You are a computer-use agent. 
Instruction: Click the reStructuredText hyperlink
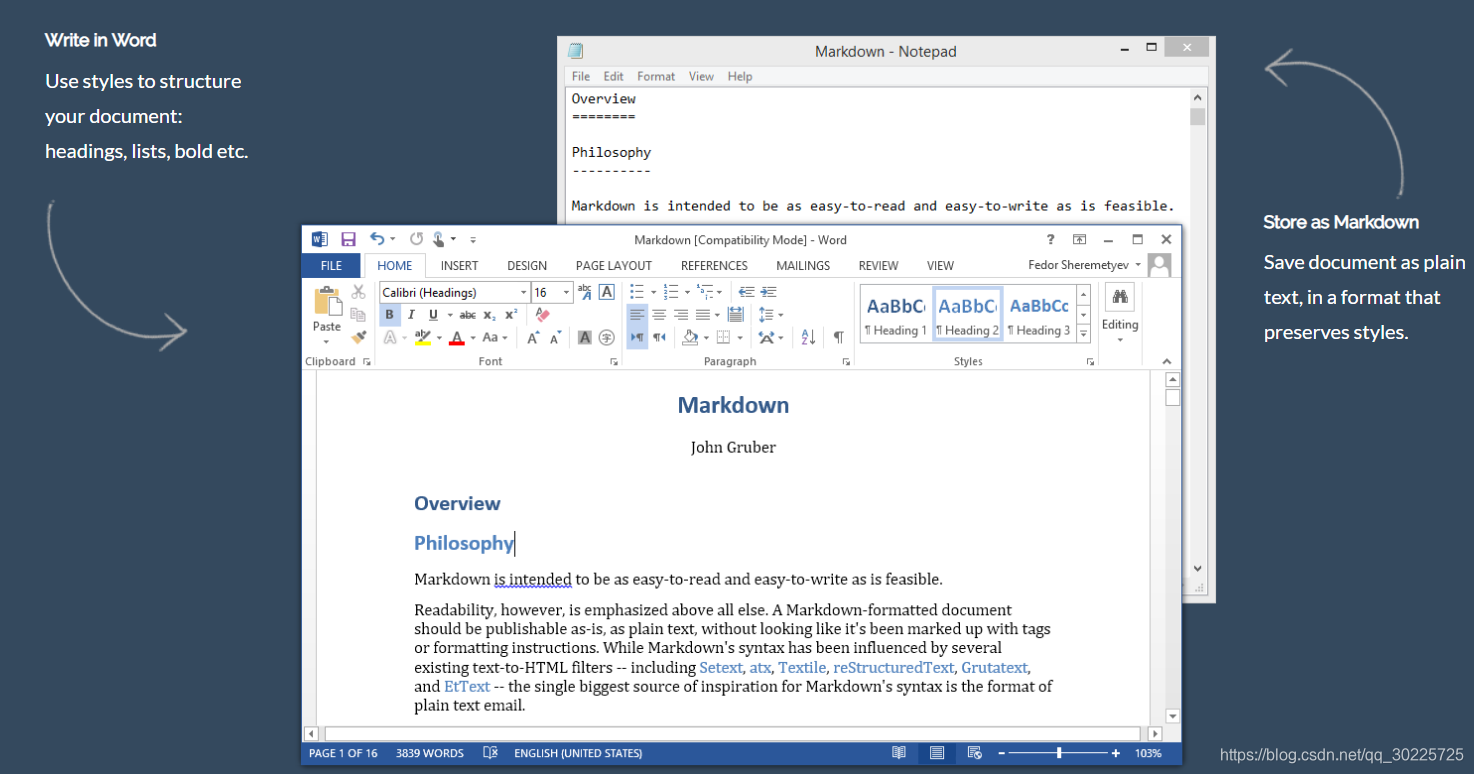(894, 667)
